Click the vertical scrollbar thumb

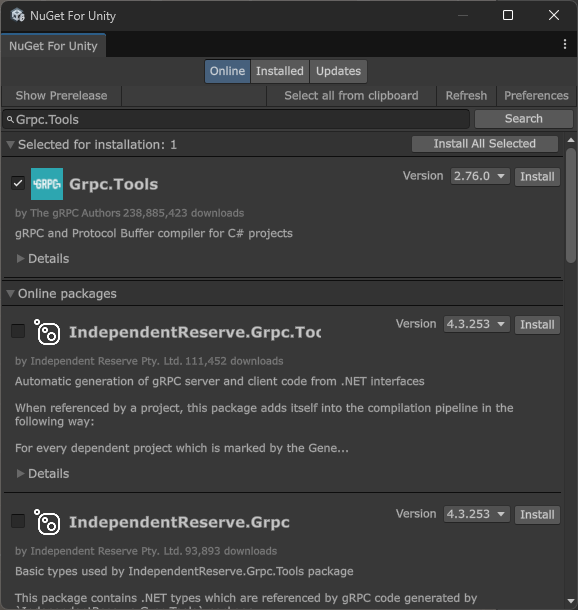click(571, 205)
